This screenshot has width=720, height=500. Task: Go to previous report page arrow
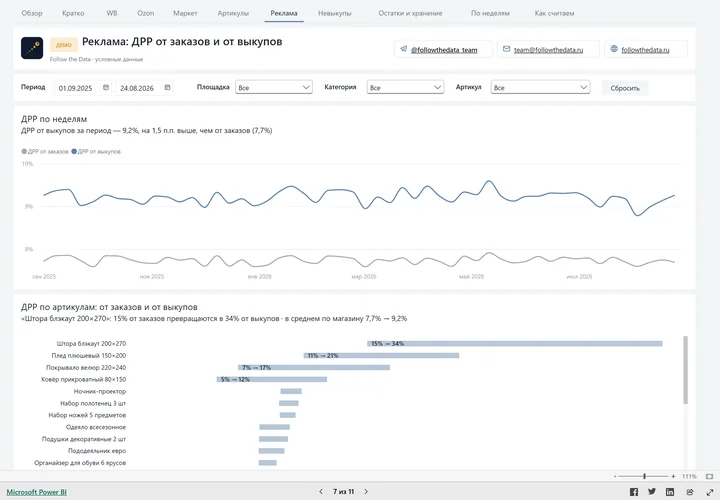(321, 491)
